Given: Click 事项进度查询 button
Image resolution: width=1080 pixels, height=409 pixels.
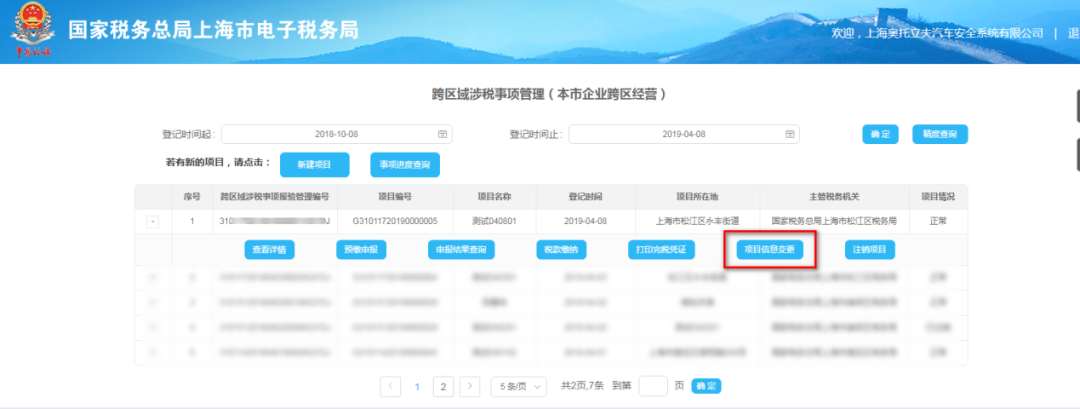Looking at the screenshot, I should [405, 165].
